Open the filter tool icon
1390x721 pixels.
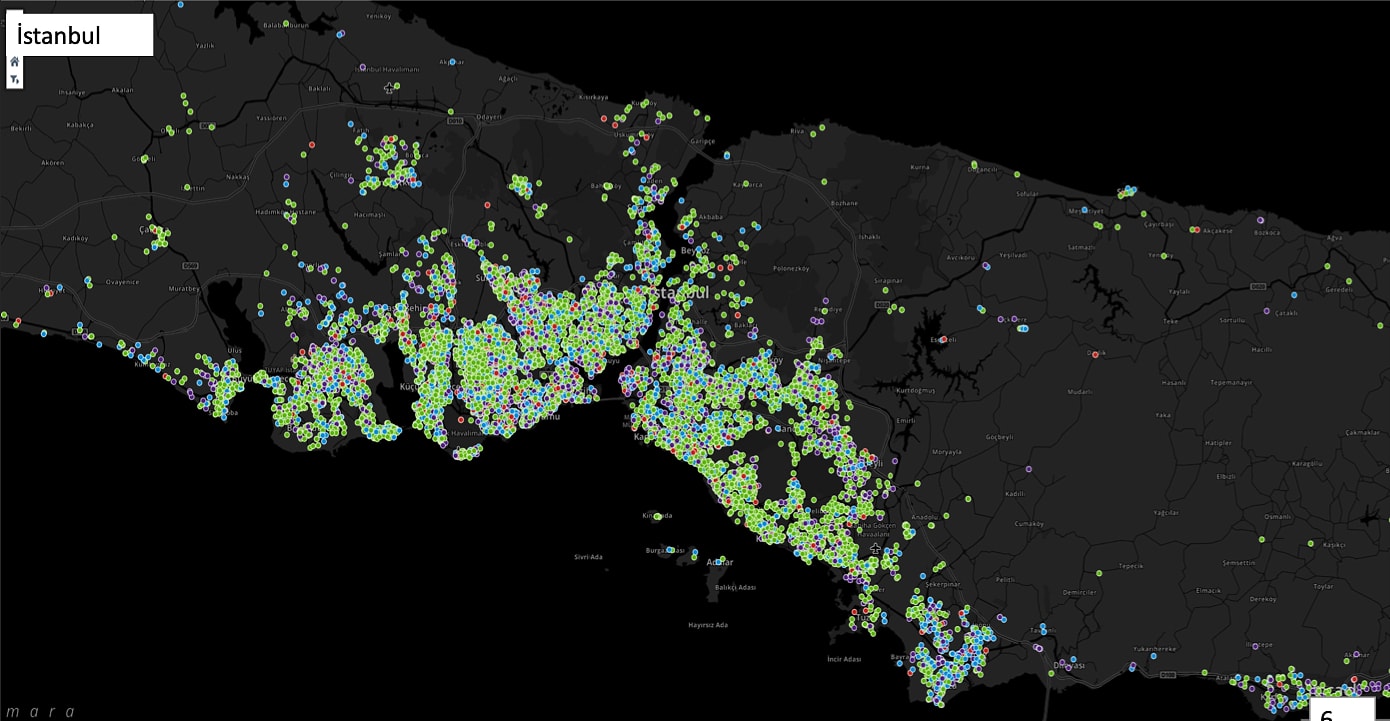pos(15,79)
